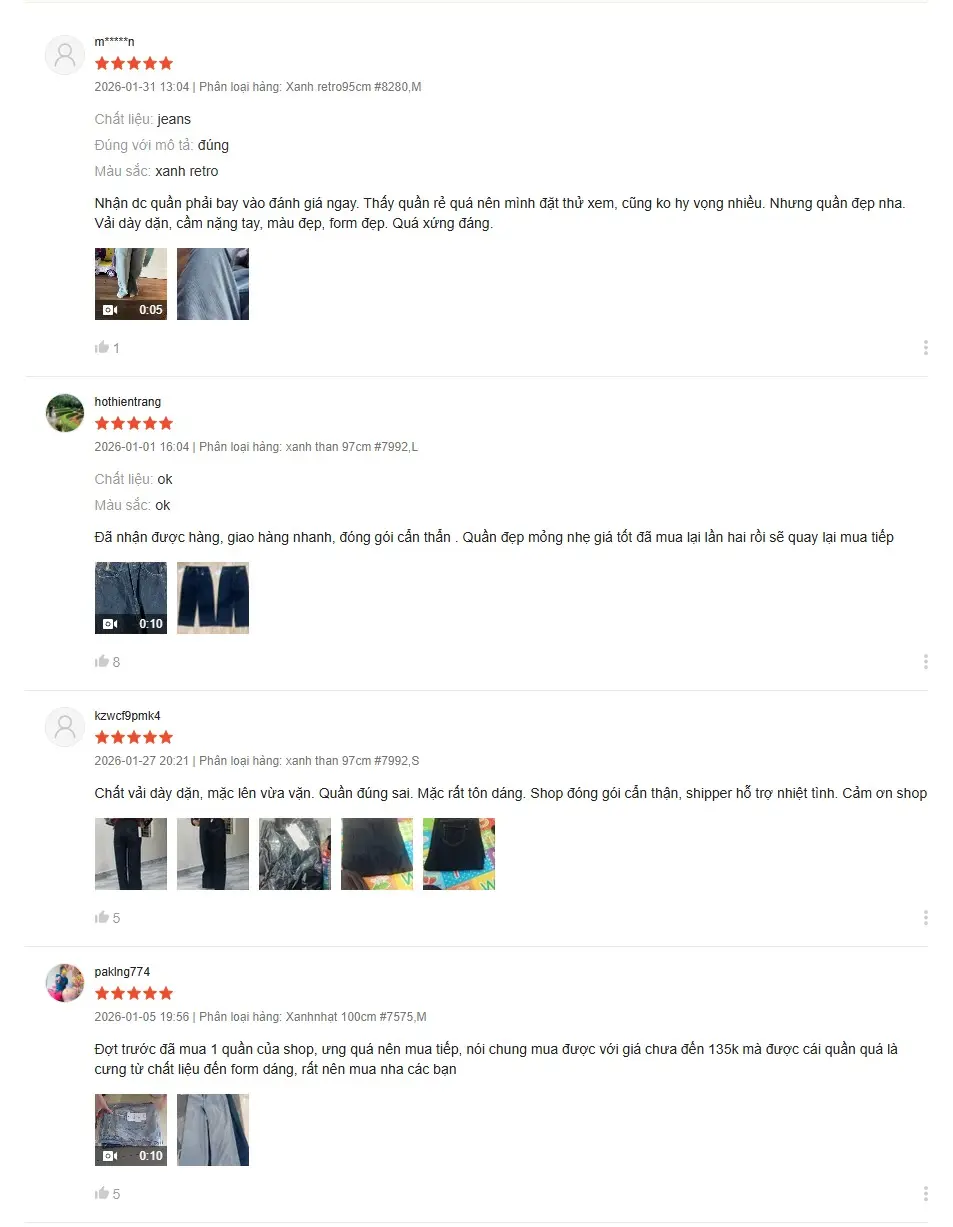View hothientrang's photo of two dark jeans
The width and height of the screenshot is (953, 1227).
(x=213, y=598)
